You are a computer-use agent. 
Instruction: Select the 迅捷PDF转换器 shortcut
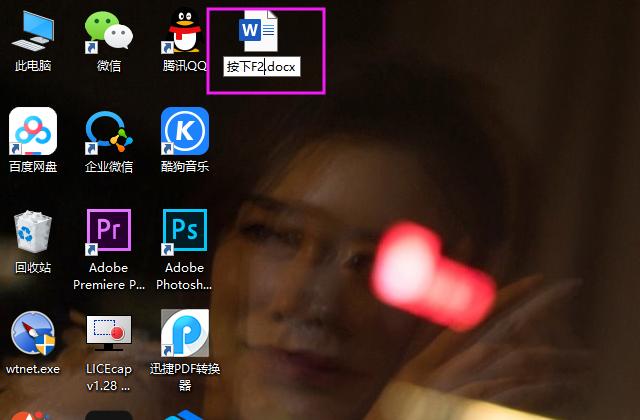click(184, 333)
